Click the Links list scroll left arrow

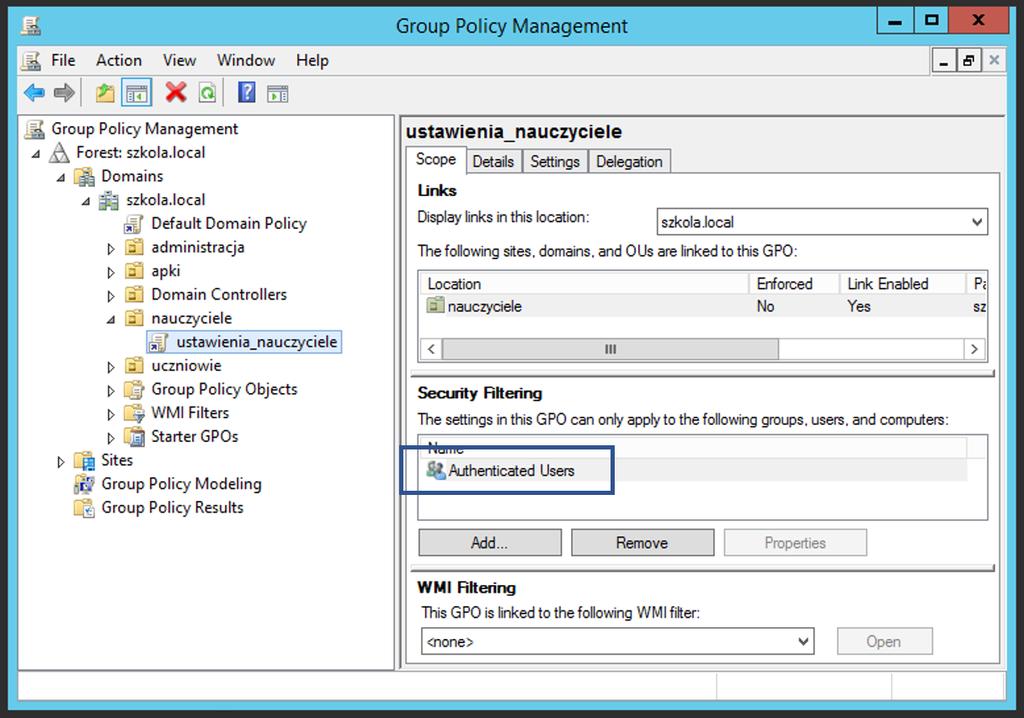[431, 349]
